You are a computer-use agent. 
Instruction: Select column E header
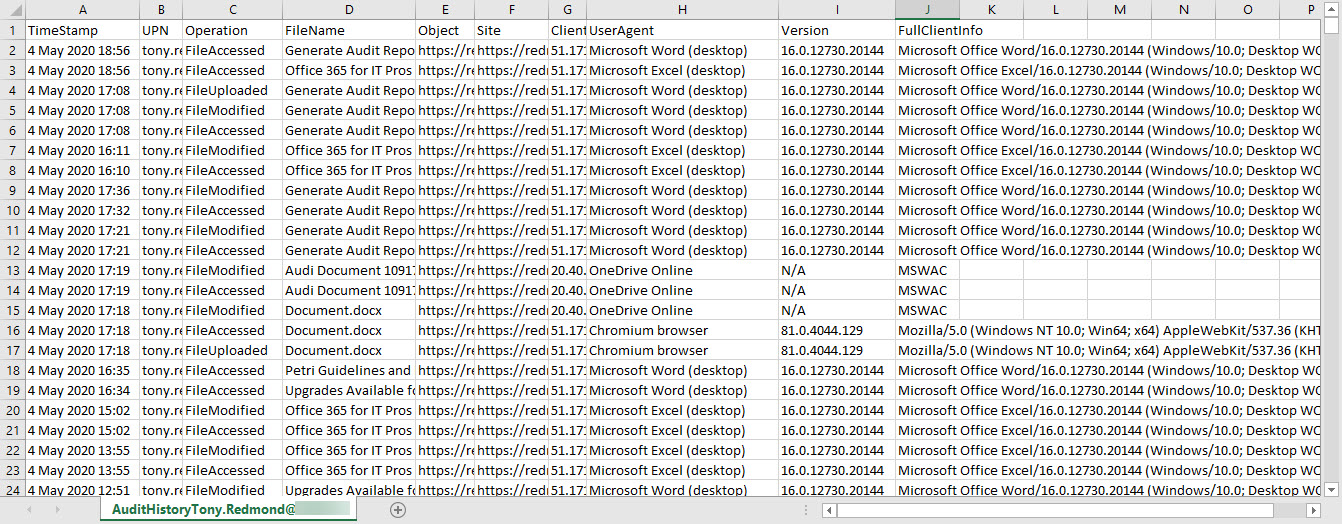point(445,9)
